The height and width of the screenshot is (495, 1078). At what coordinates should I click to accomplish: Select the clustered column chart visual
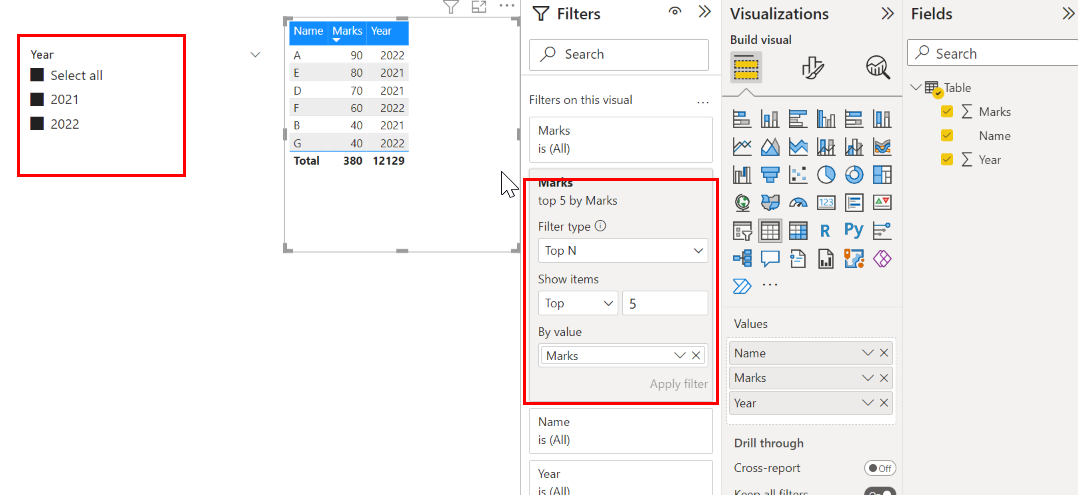click(x=826, y=119)
